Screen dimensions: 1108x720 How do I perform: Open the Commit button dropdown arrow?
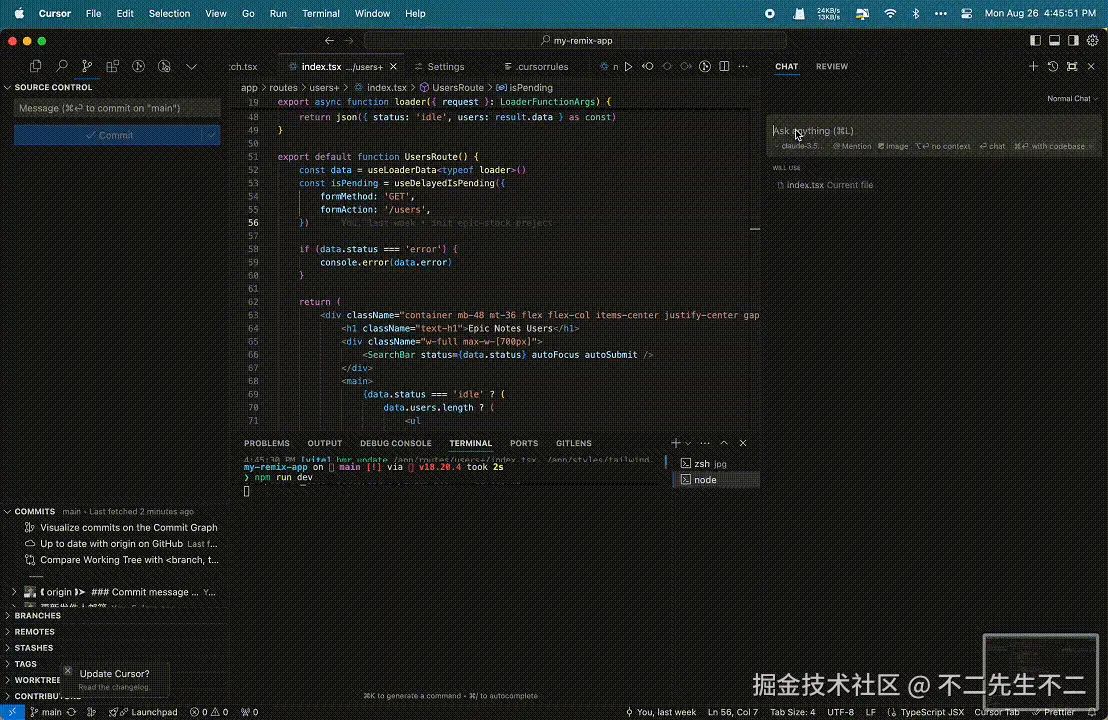click(211, 135)
